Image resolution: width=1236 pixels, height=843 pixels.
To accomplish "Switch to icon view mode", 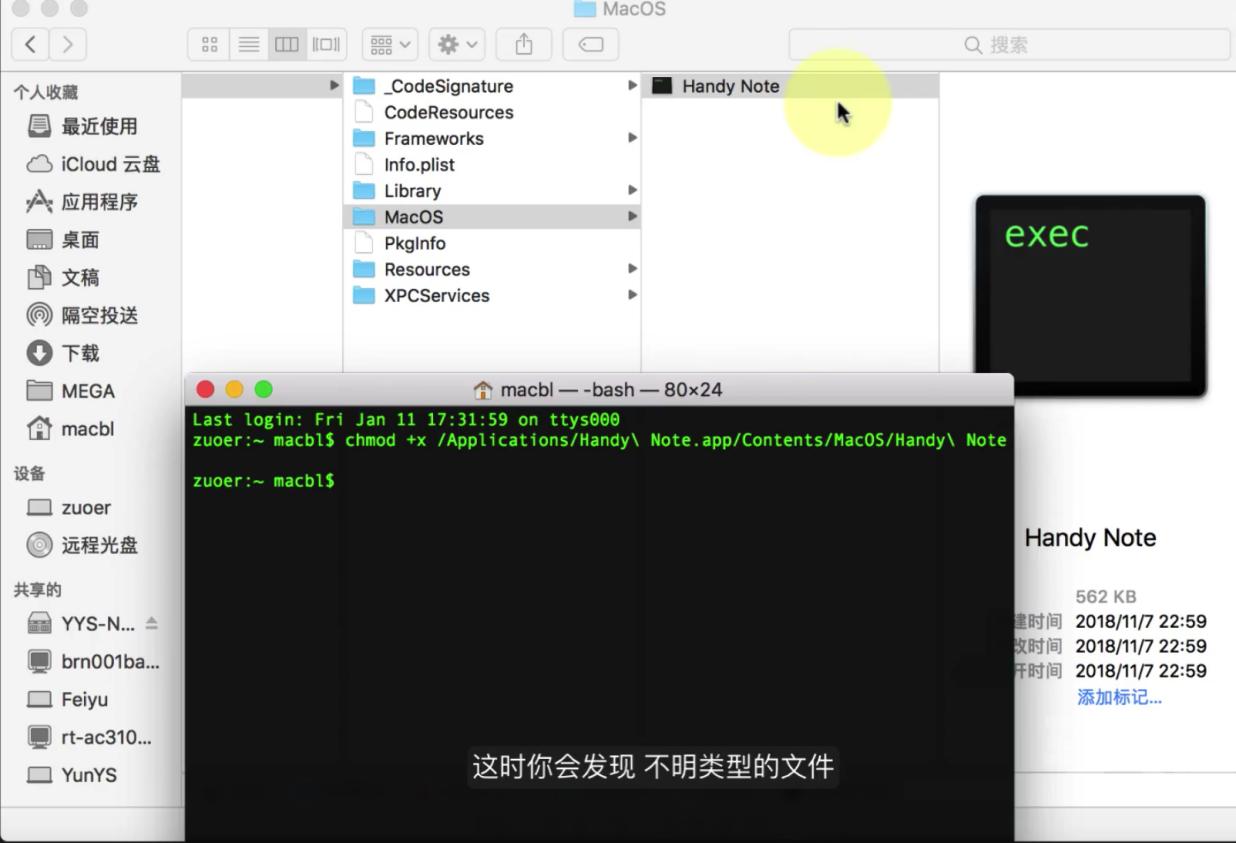I will (209, 43).
